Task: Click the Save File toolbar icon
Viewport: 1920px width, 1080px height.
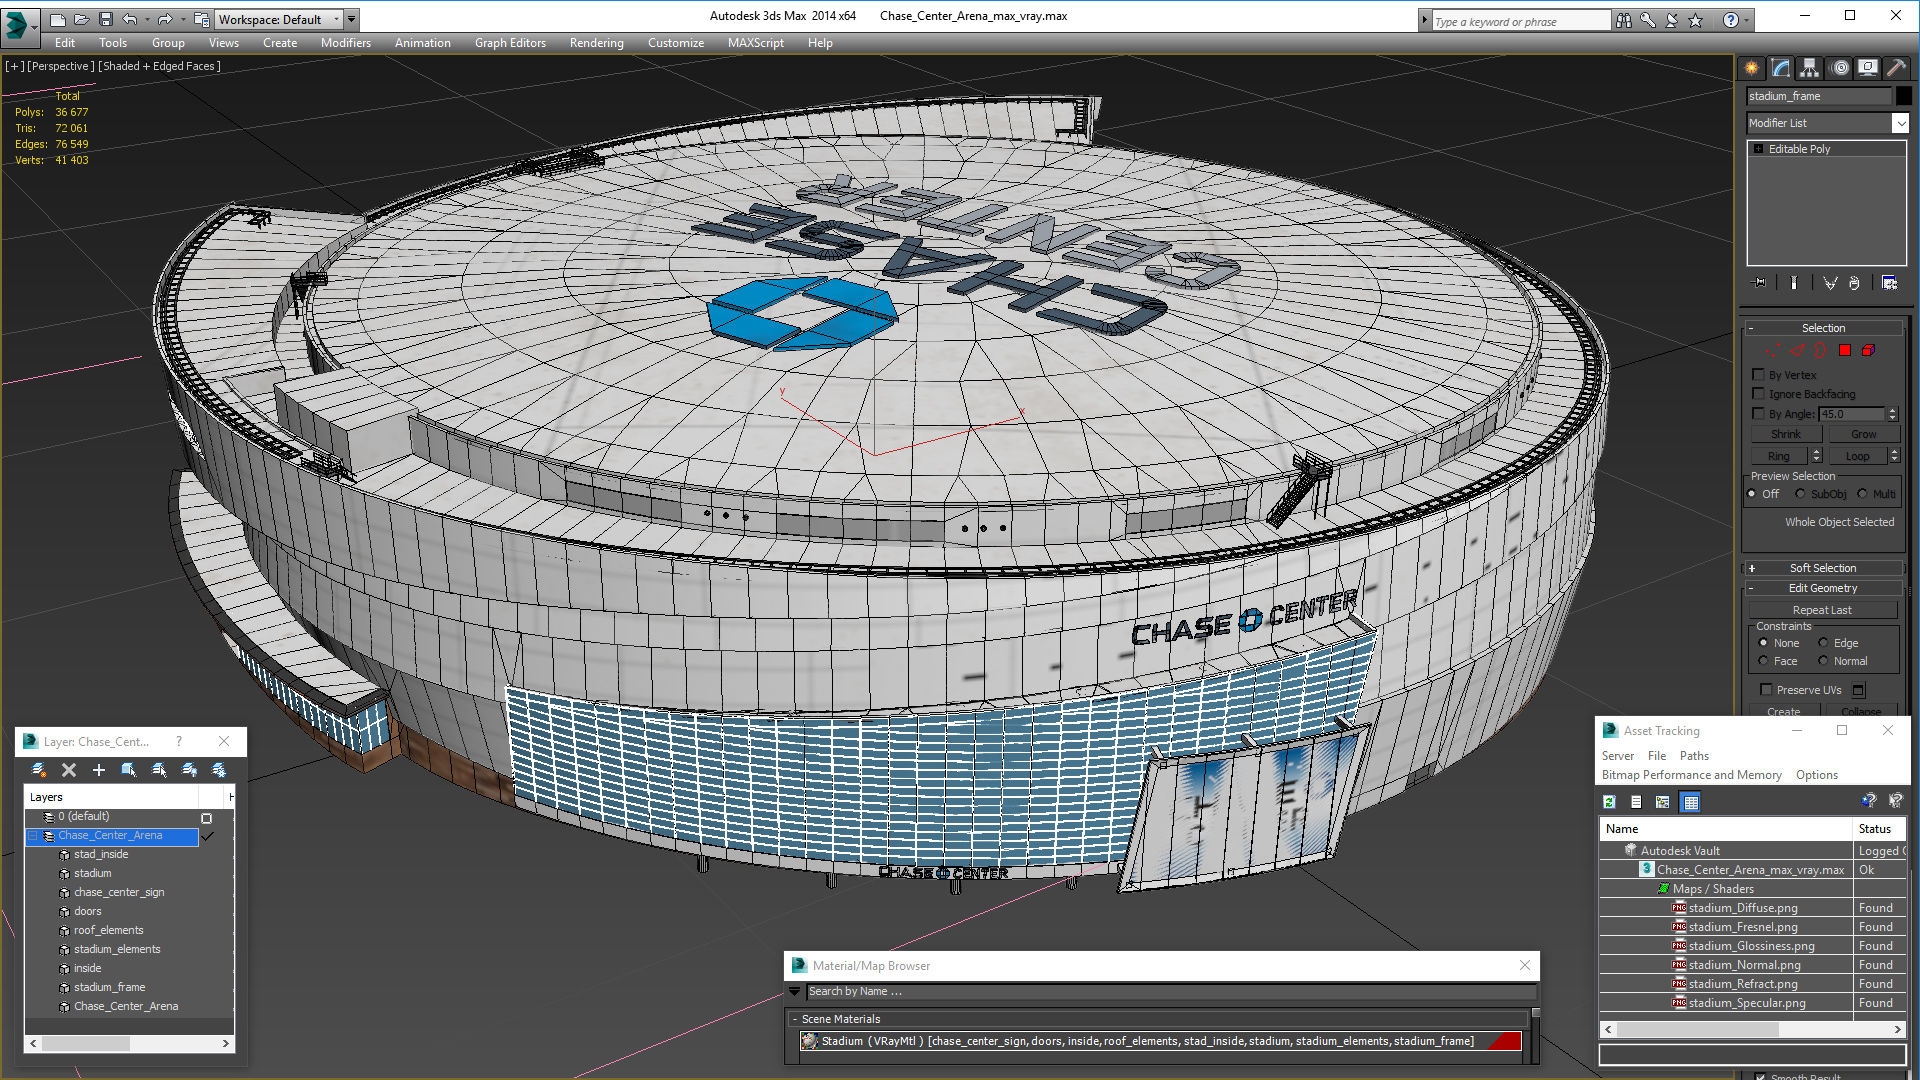Action: tap(106, 19)
